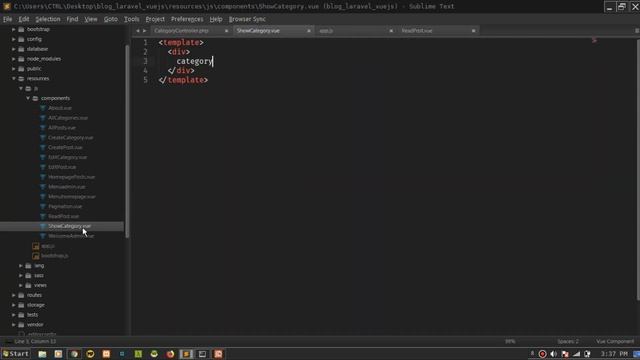Open the Find menu
Viewport: 640px width, 360px height.
click(x=72, y=19)
